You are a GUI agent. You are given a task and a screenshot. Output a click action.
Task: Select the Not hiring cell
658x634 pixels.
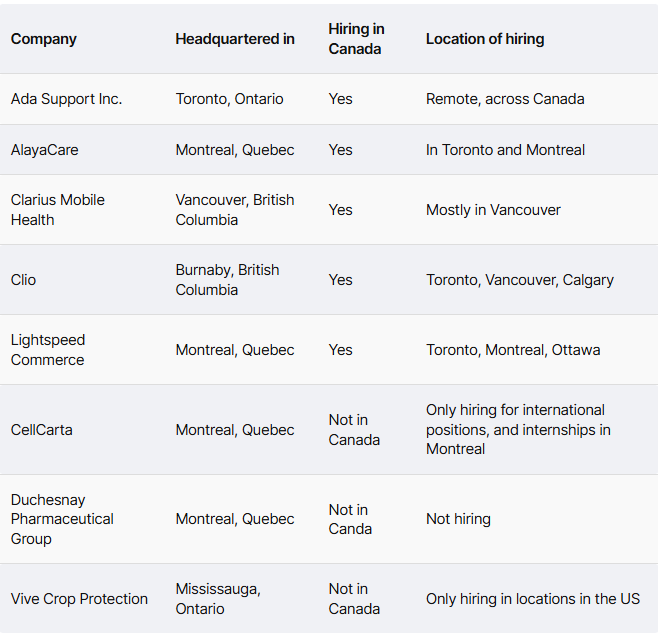point(458,519)
